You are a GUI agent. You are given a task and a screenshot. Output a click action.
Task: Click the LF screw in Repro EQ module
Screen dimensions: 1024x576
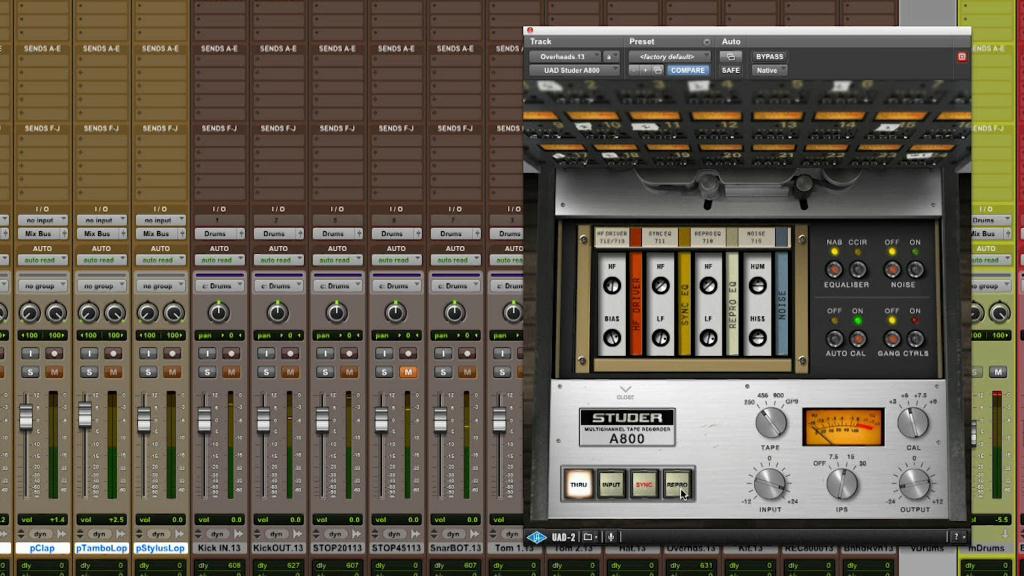(x=709, y=338)
